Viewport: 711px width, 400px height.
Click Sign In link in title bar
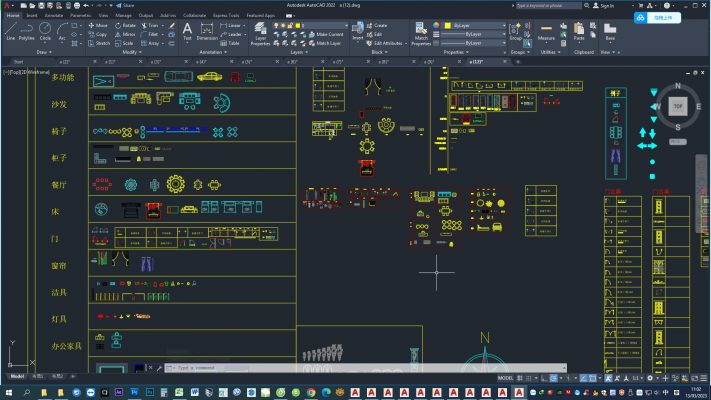point(606,6)
